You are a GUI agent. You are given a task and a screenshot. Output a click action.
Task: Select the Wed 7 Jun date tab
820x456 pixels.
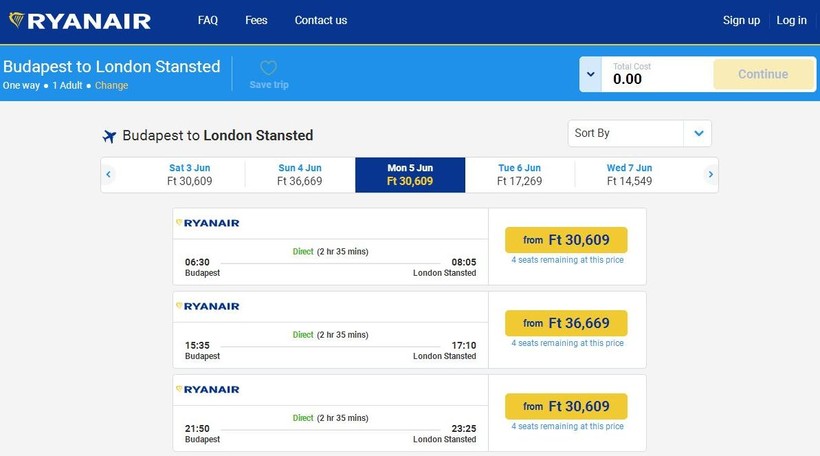point(629,175)
